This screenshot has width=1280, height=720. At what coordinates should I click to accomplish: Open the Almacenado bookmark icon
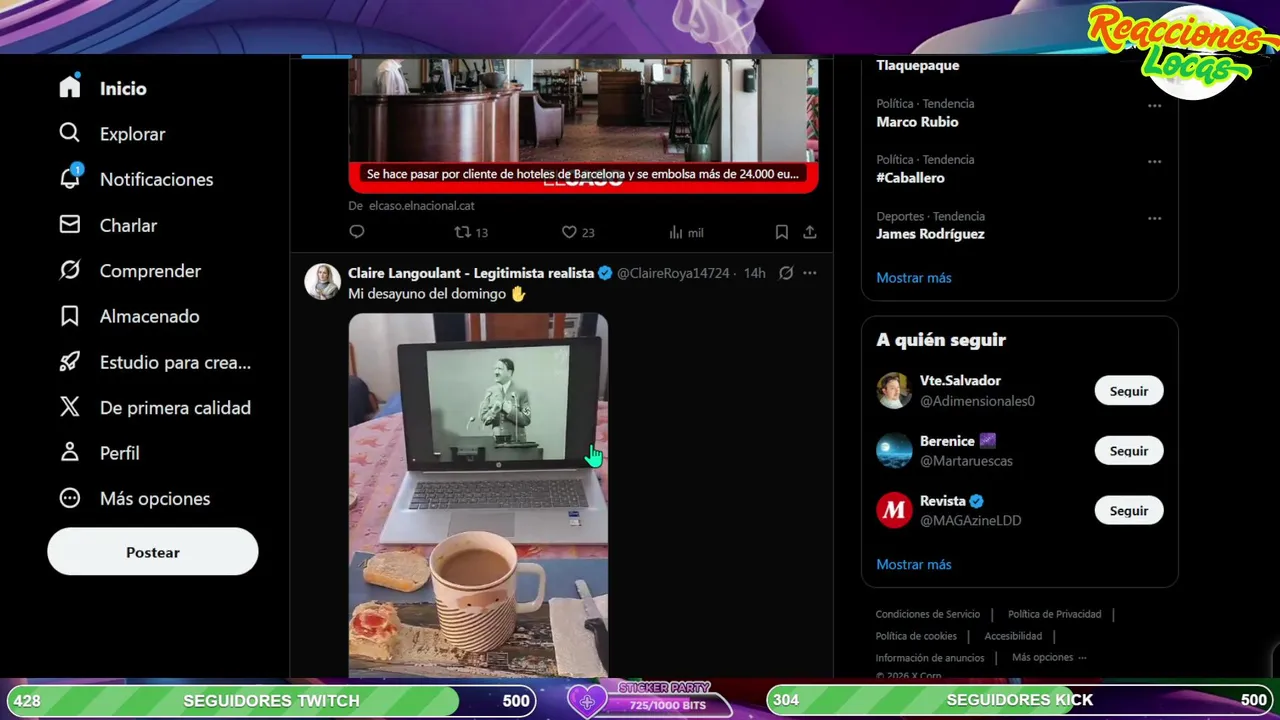tap(69, 316)
